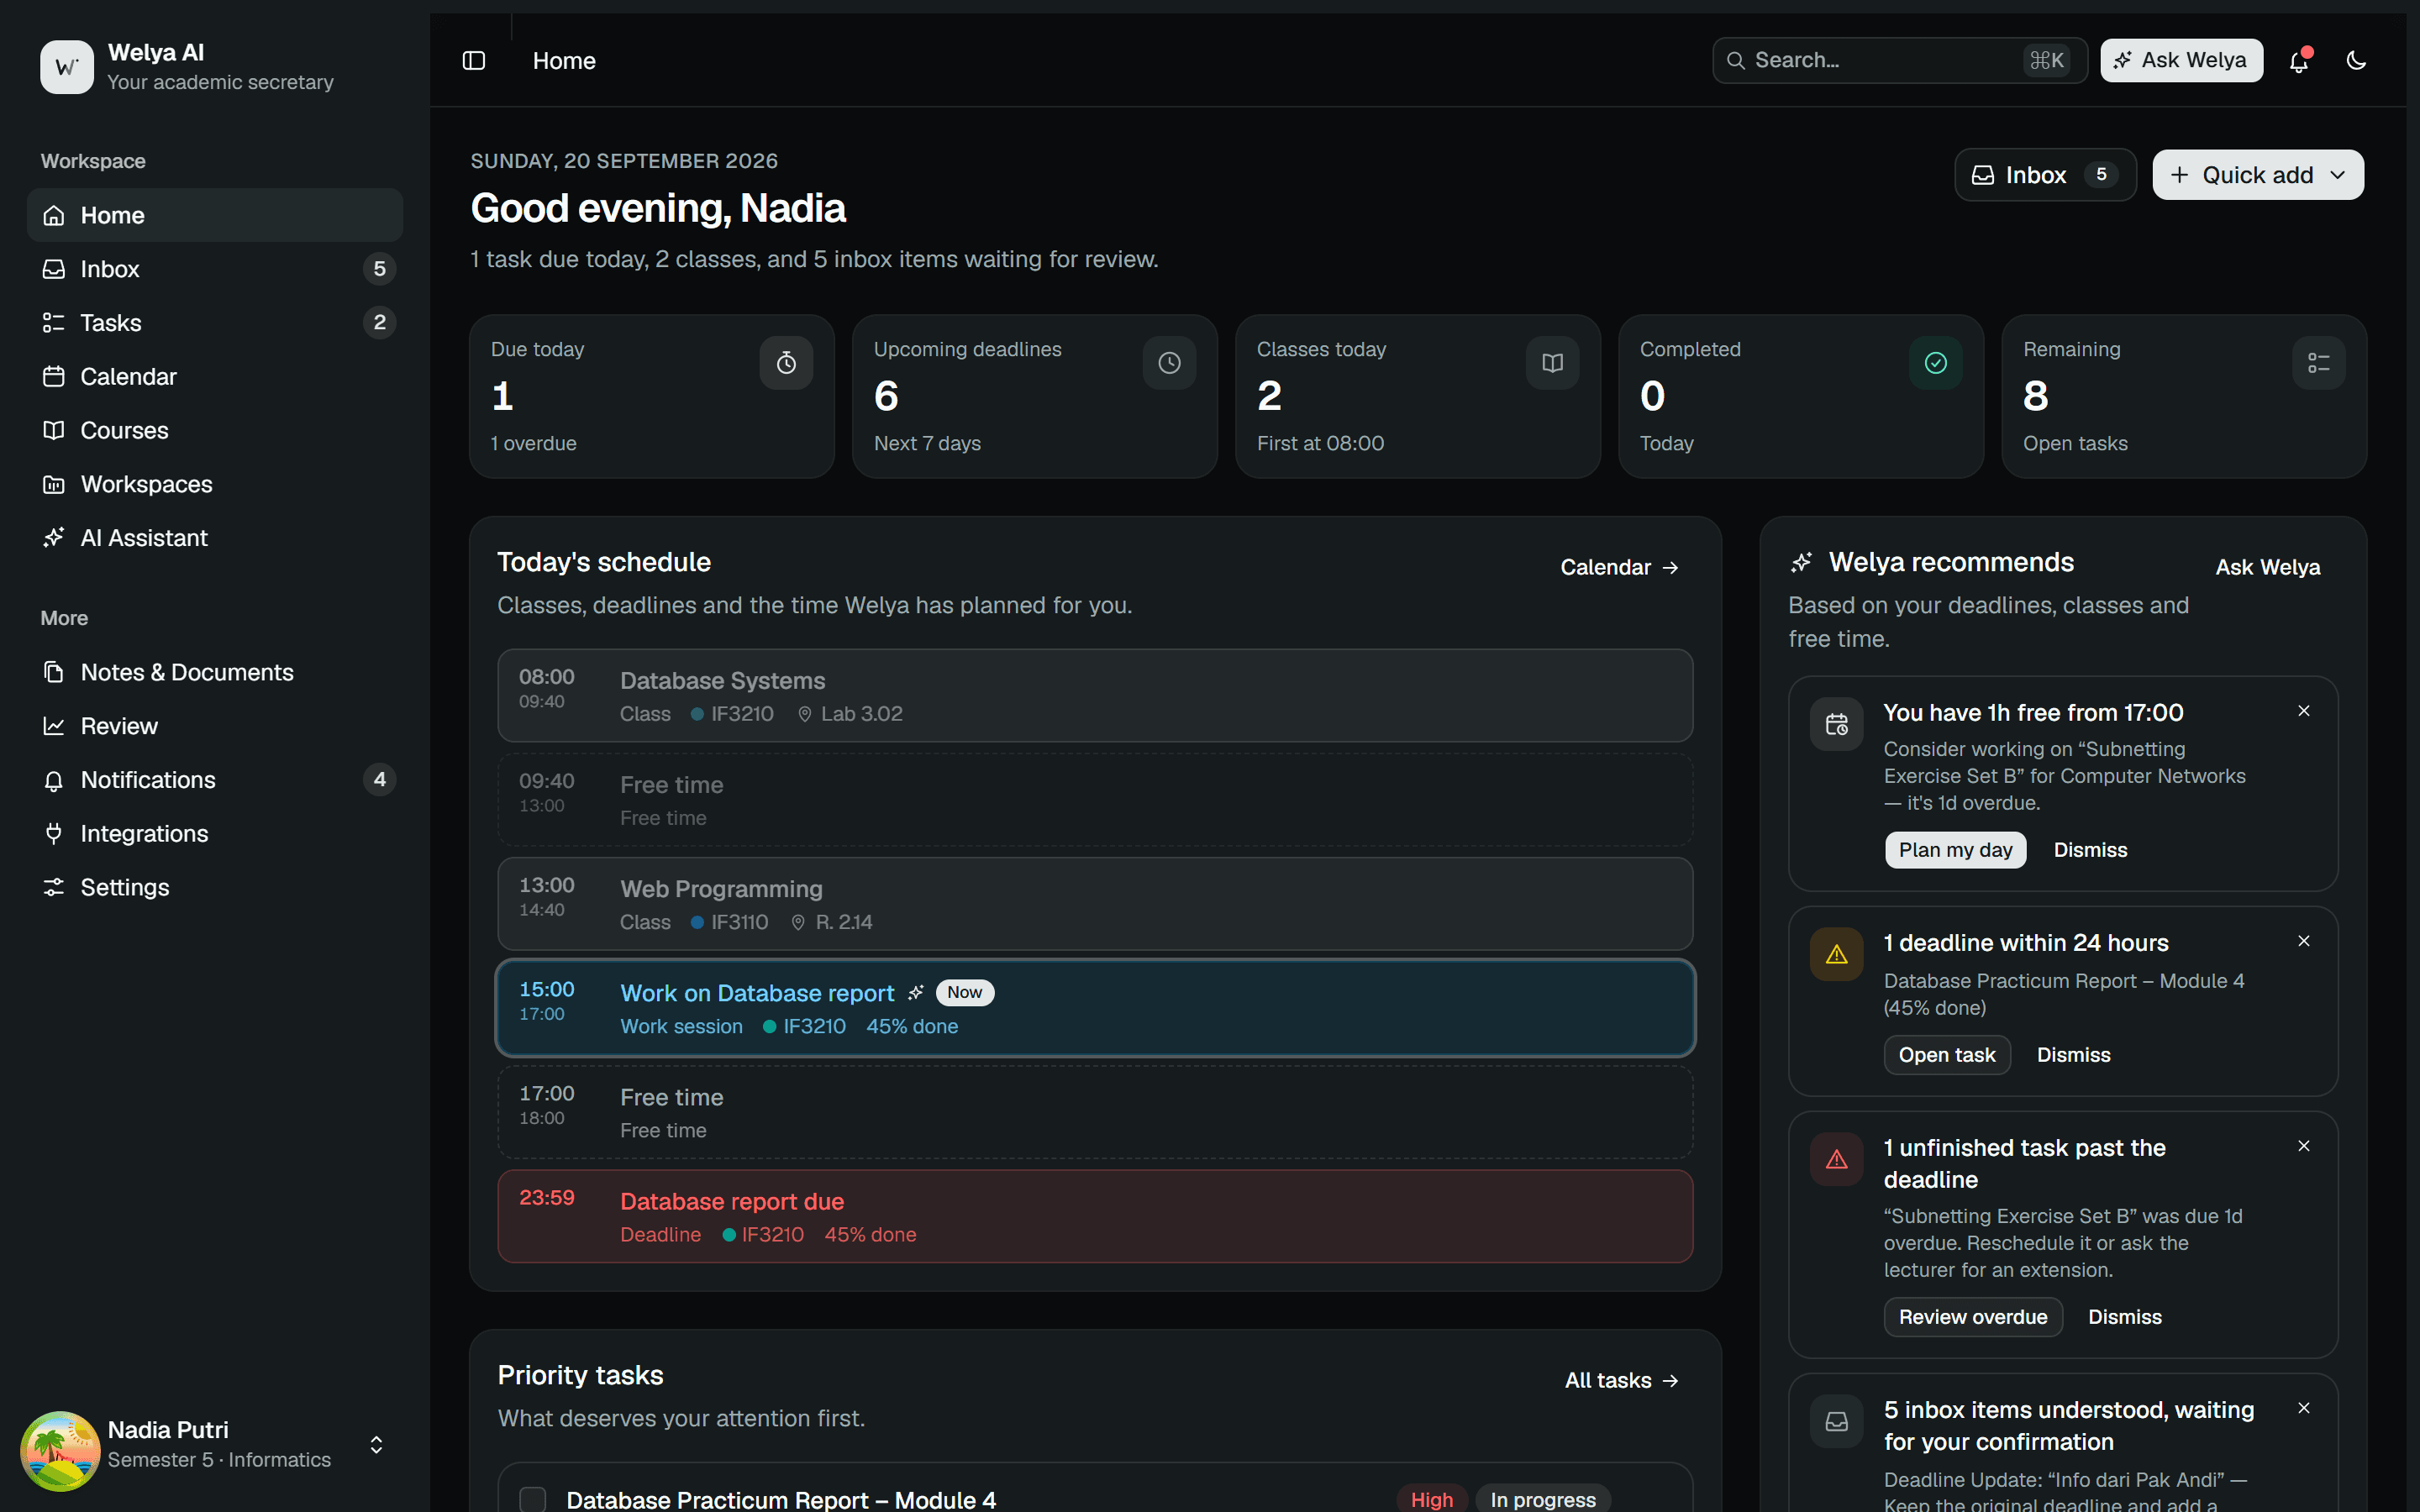Open the notifications bell in header
This screenshot has width=2420, height=1512.
tap(2298, 61)
